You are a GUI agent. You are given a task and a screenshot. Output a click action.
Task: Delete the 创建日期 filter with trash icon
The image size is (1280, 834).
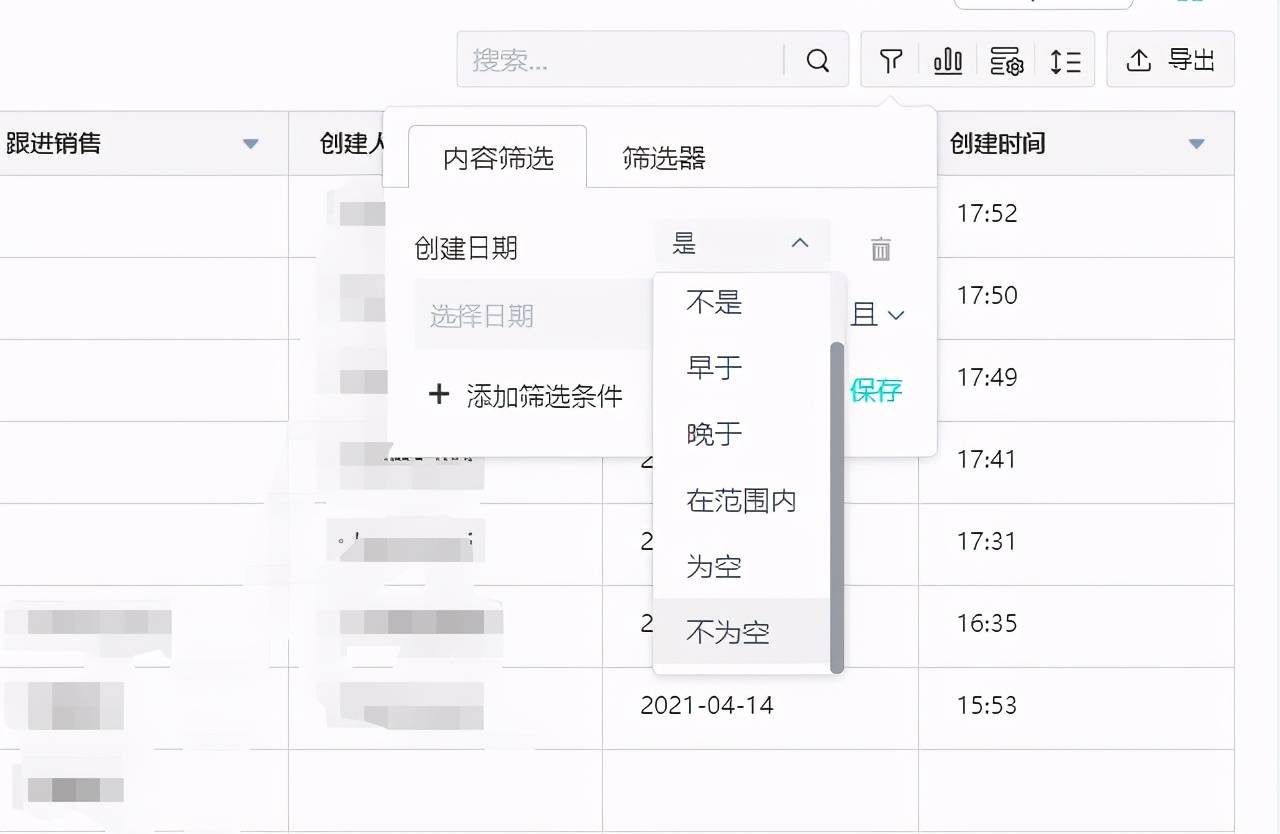[880, 248]
